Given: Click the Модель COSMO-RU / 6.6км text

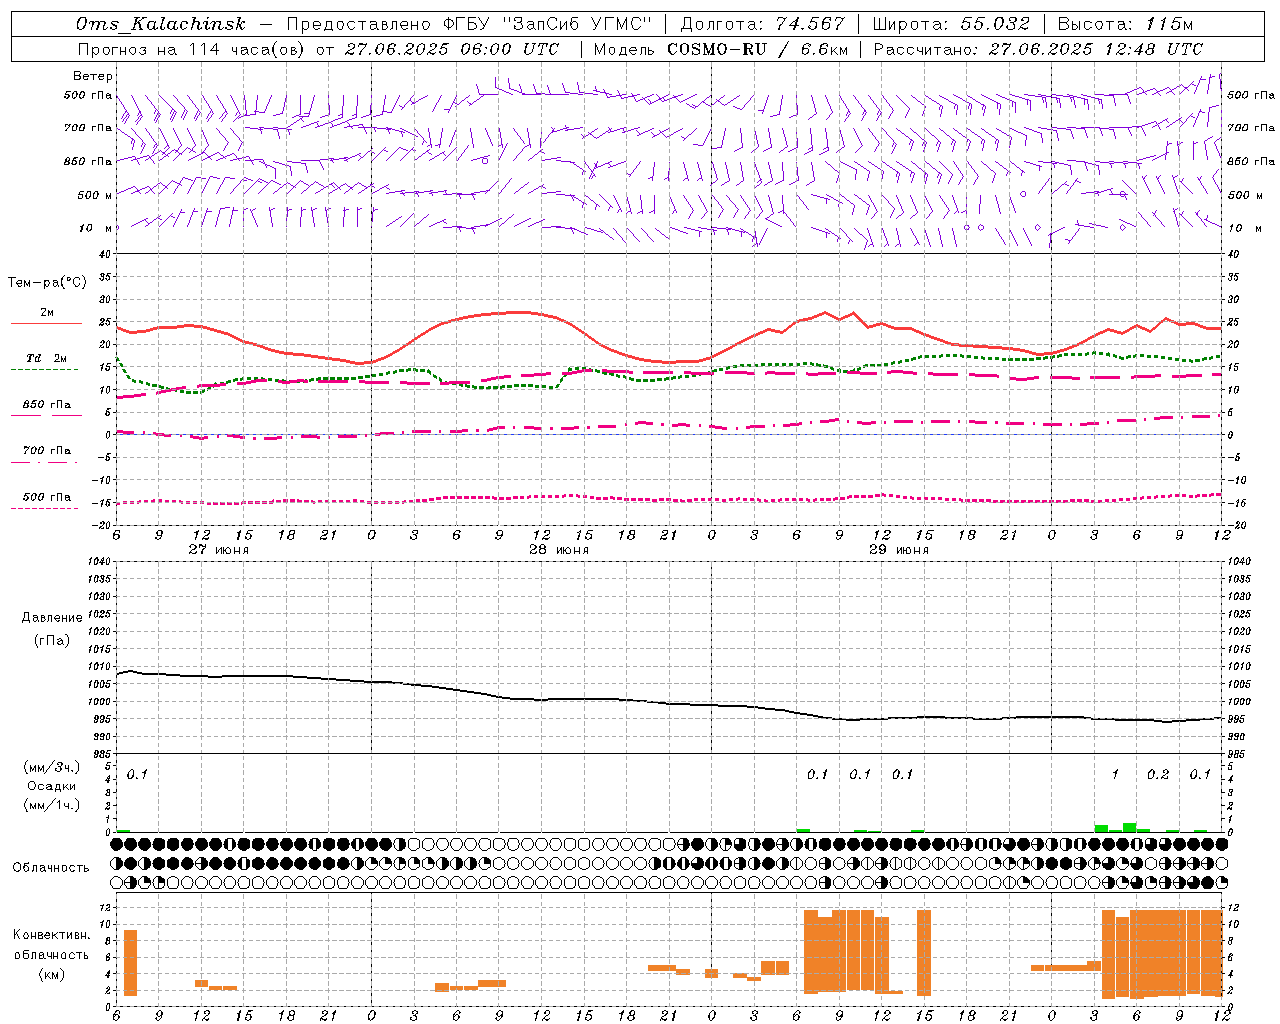Looking at the screenshot, I should pos(721,49).
